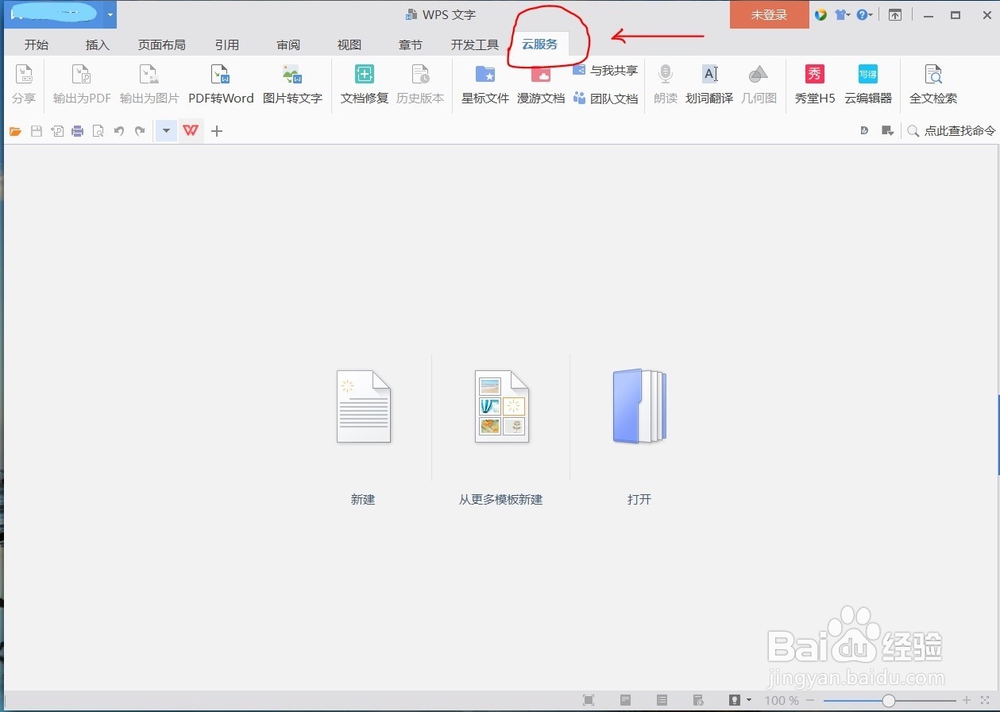Click 输出为PDF export icon
The image size is (1000, 712).
[x=82, y=84]
